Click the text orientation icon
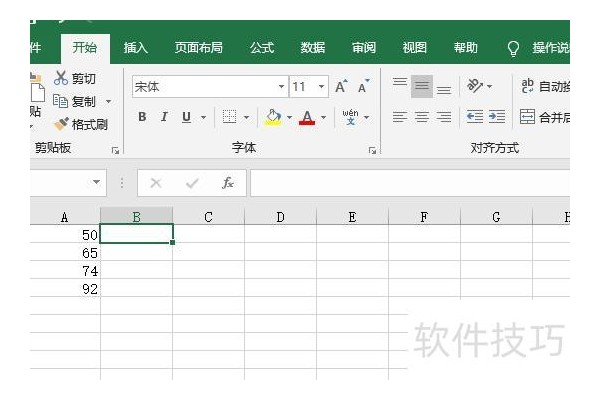 coord(475,86)
